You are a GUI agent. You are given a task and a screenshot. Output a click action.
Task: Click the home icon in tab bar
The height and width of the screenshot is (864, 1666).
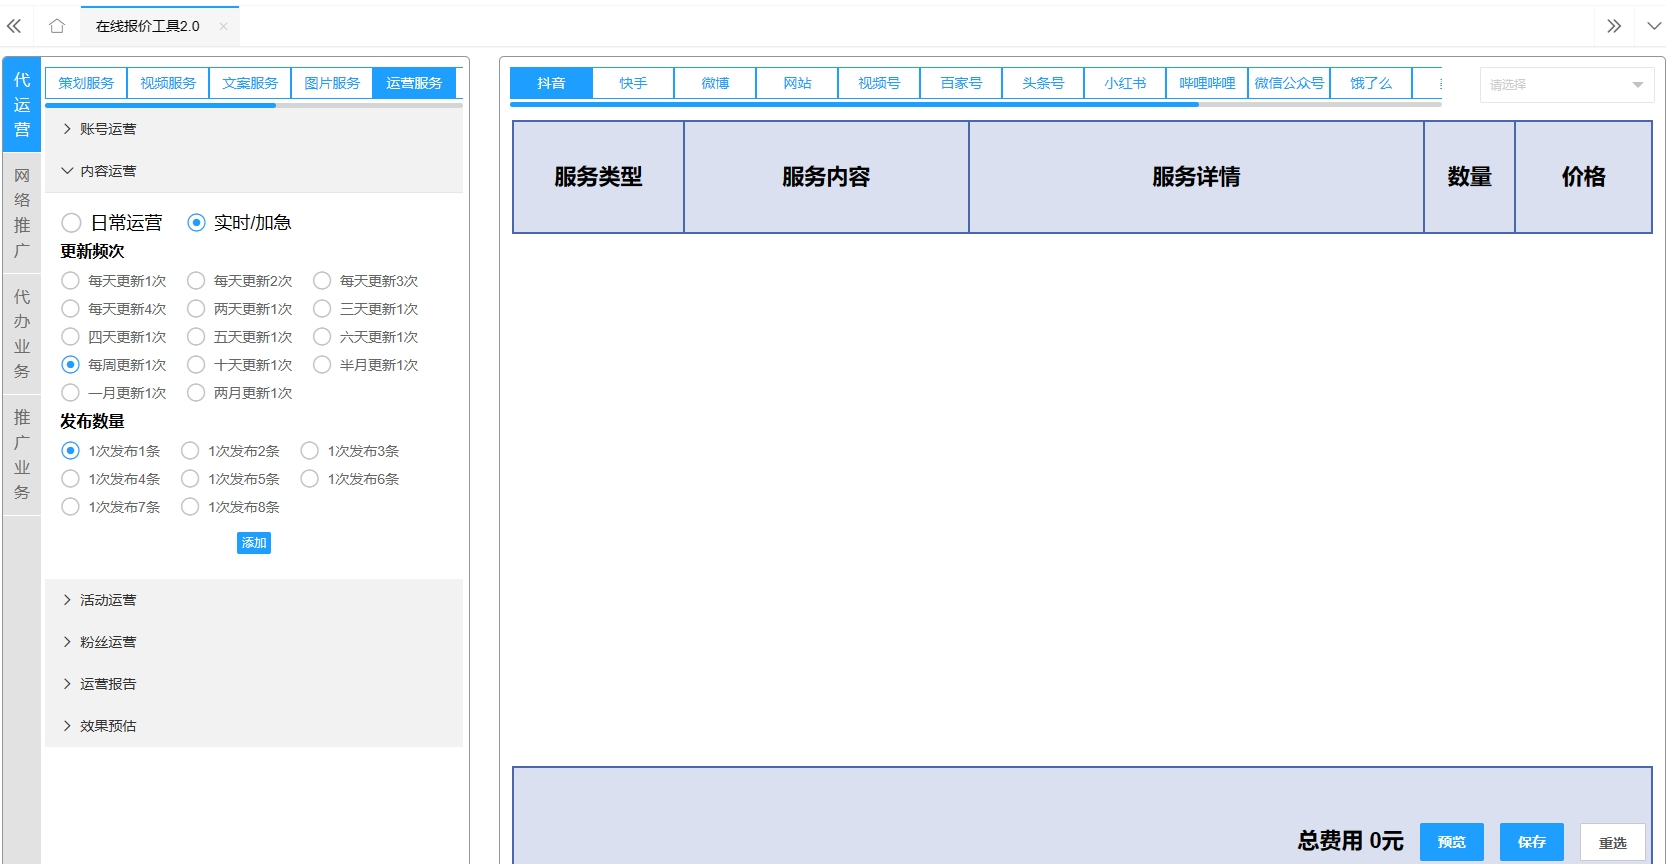pyautogui.click(x=57, y=26)
